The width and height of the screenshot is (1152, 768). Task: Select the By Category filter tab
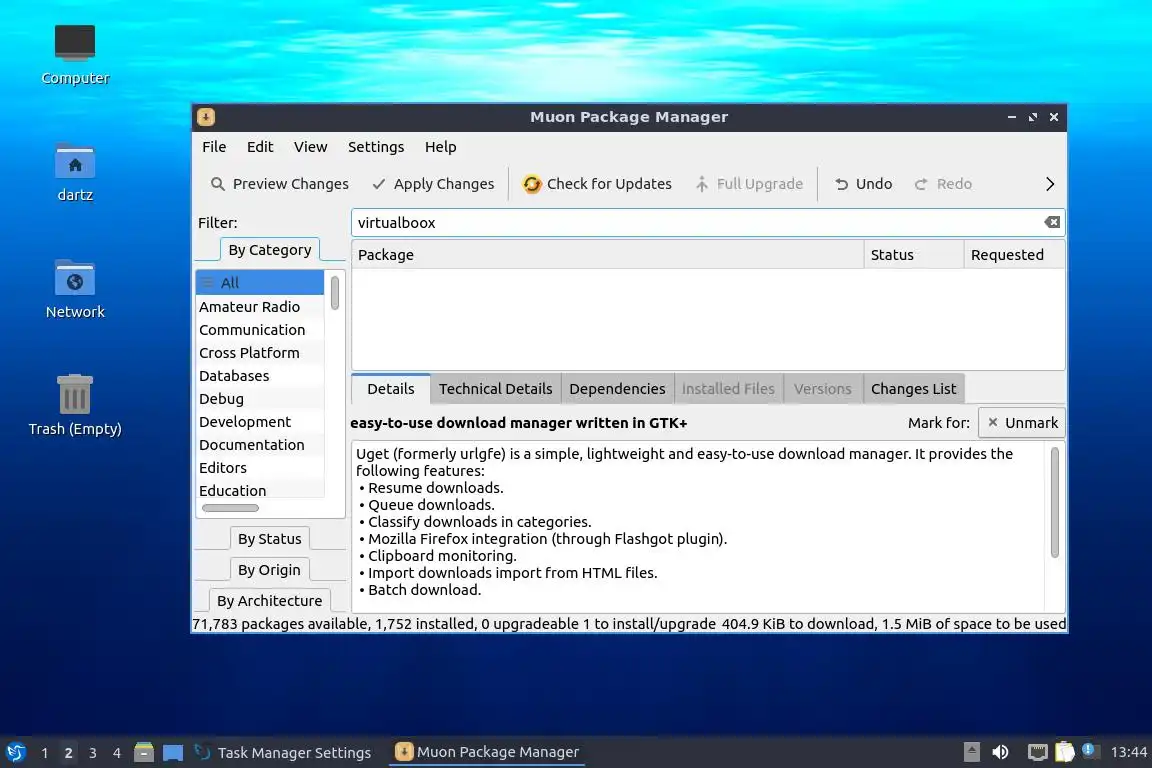(x=270, y=250)
